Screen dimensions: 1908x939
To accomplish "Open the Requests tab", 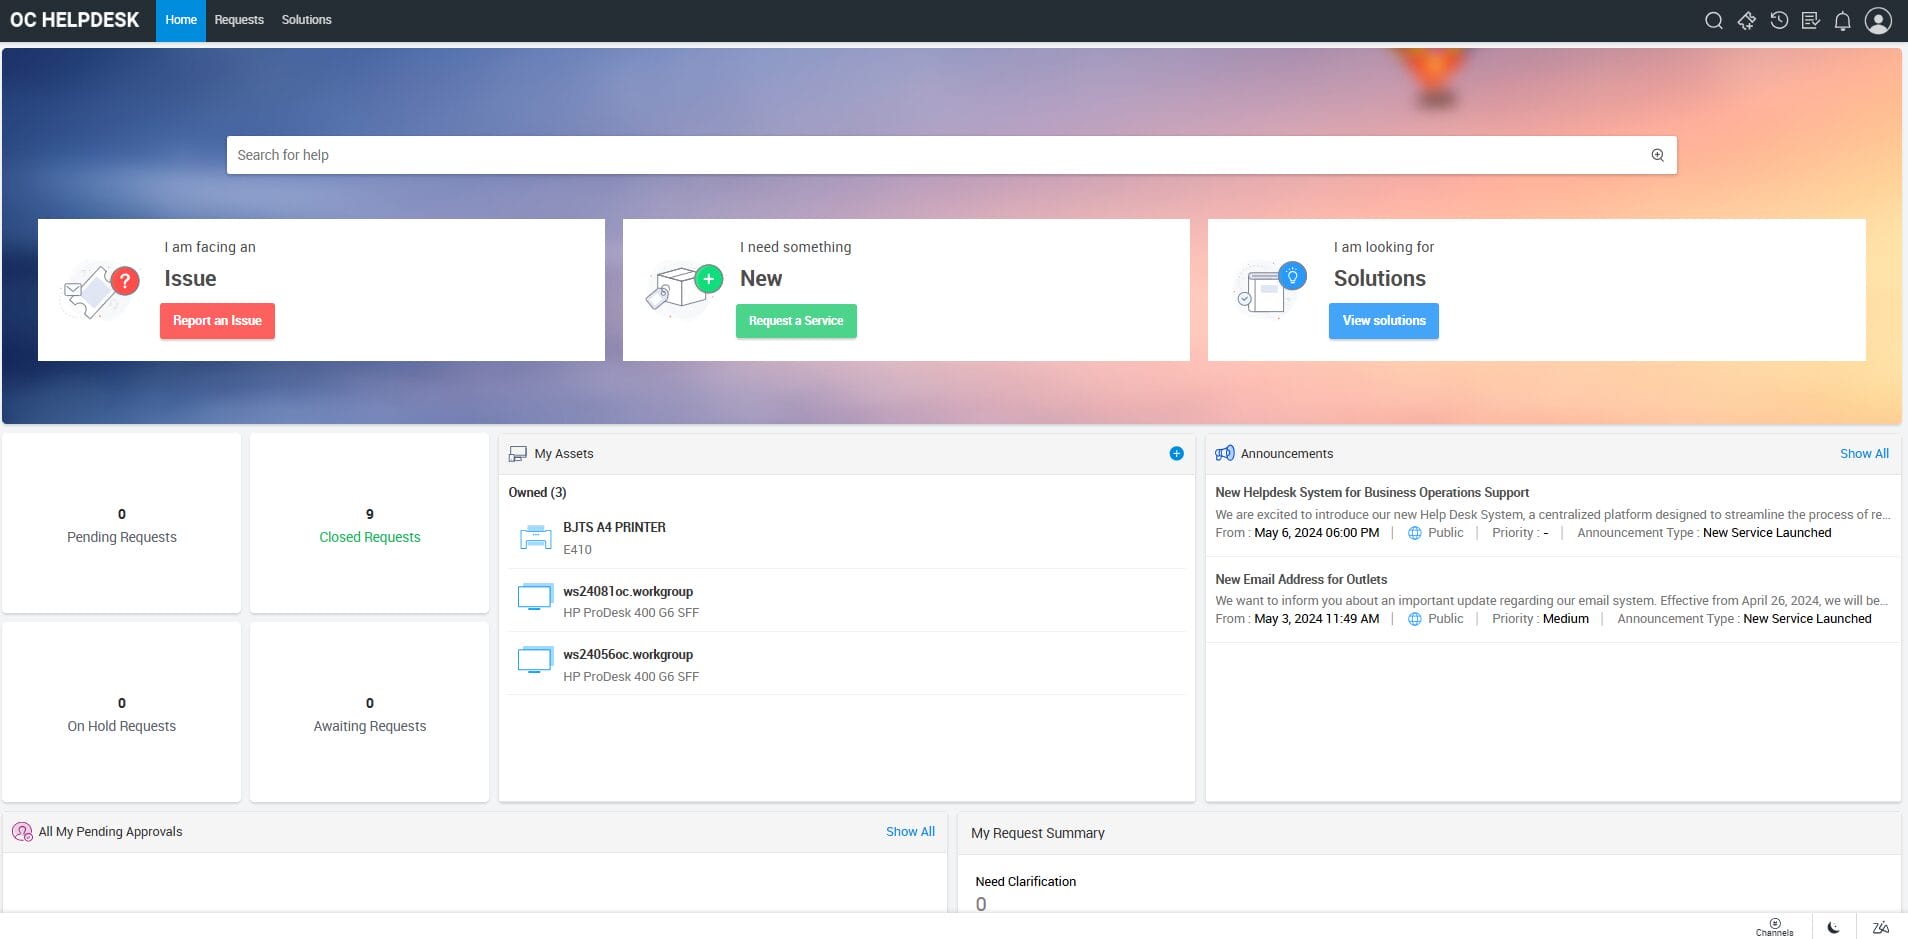I will 239,20.
